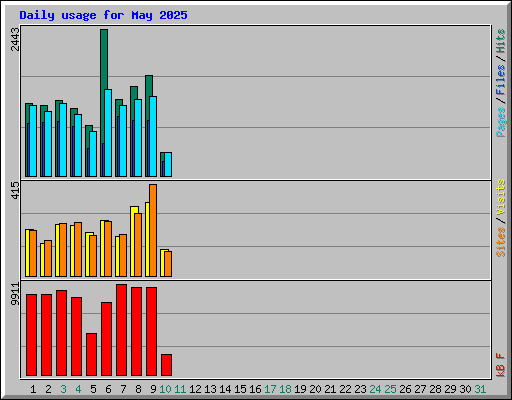This screenshot has width=512, height=400.
Task: Select day 9 label on the x-axis
Action: [153, 389]
